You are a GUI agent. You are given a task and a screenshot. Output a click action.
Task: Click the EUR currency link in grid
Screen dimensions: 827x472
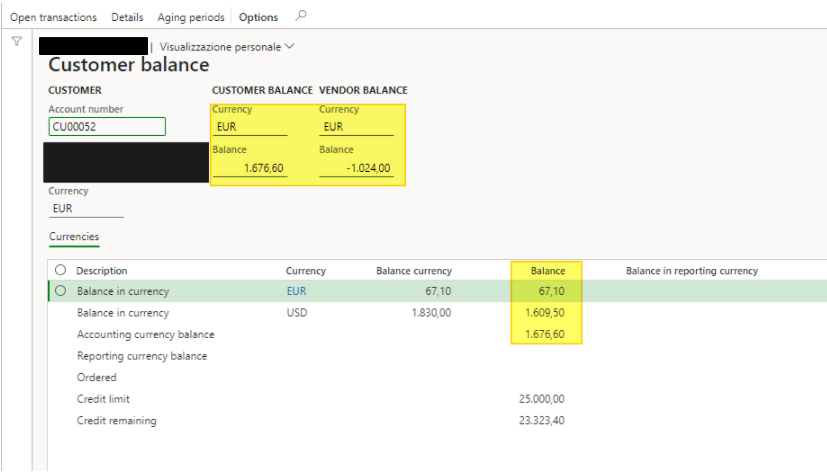[295, 291]
